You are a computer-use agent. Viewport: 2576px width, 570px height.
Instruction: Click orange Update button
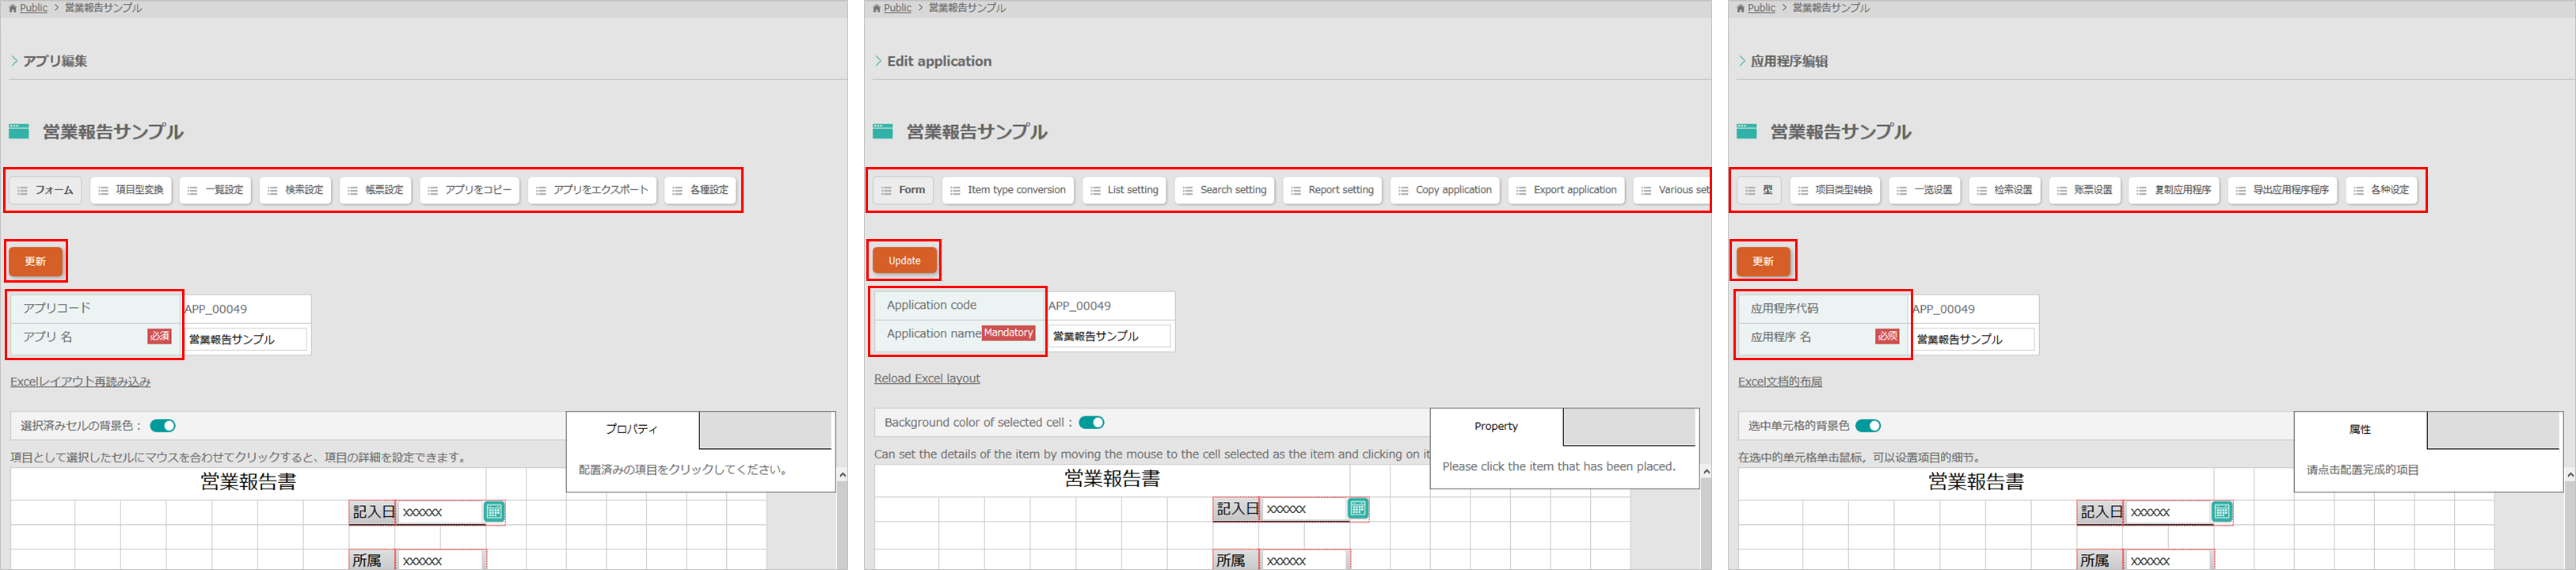(x=905, y=261)
